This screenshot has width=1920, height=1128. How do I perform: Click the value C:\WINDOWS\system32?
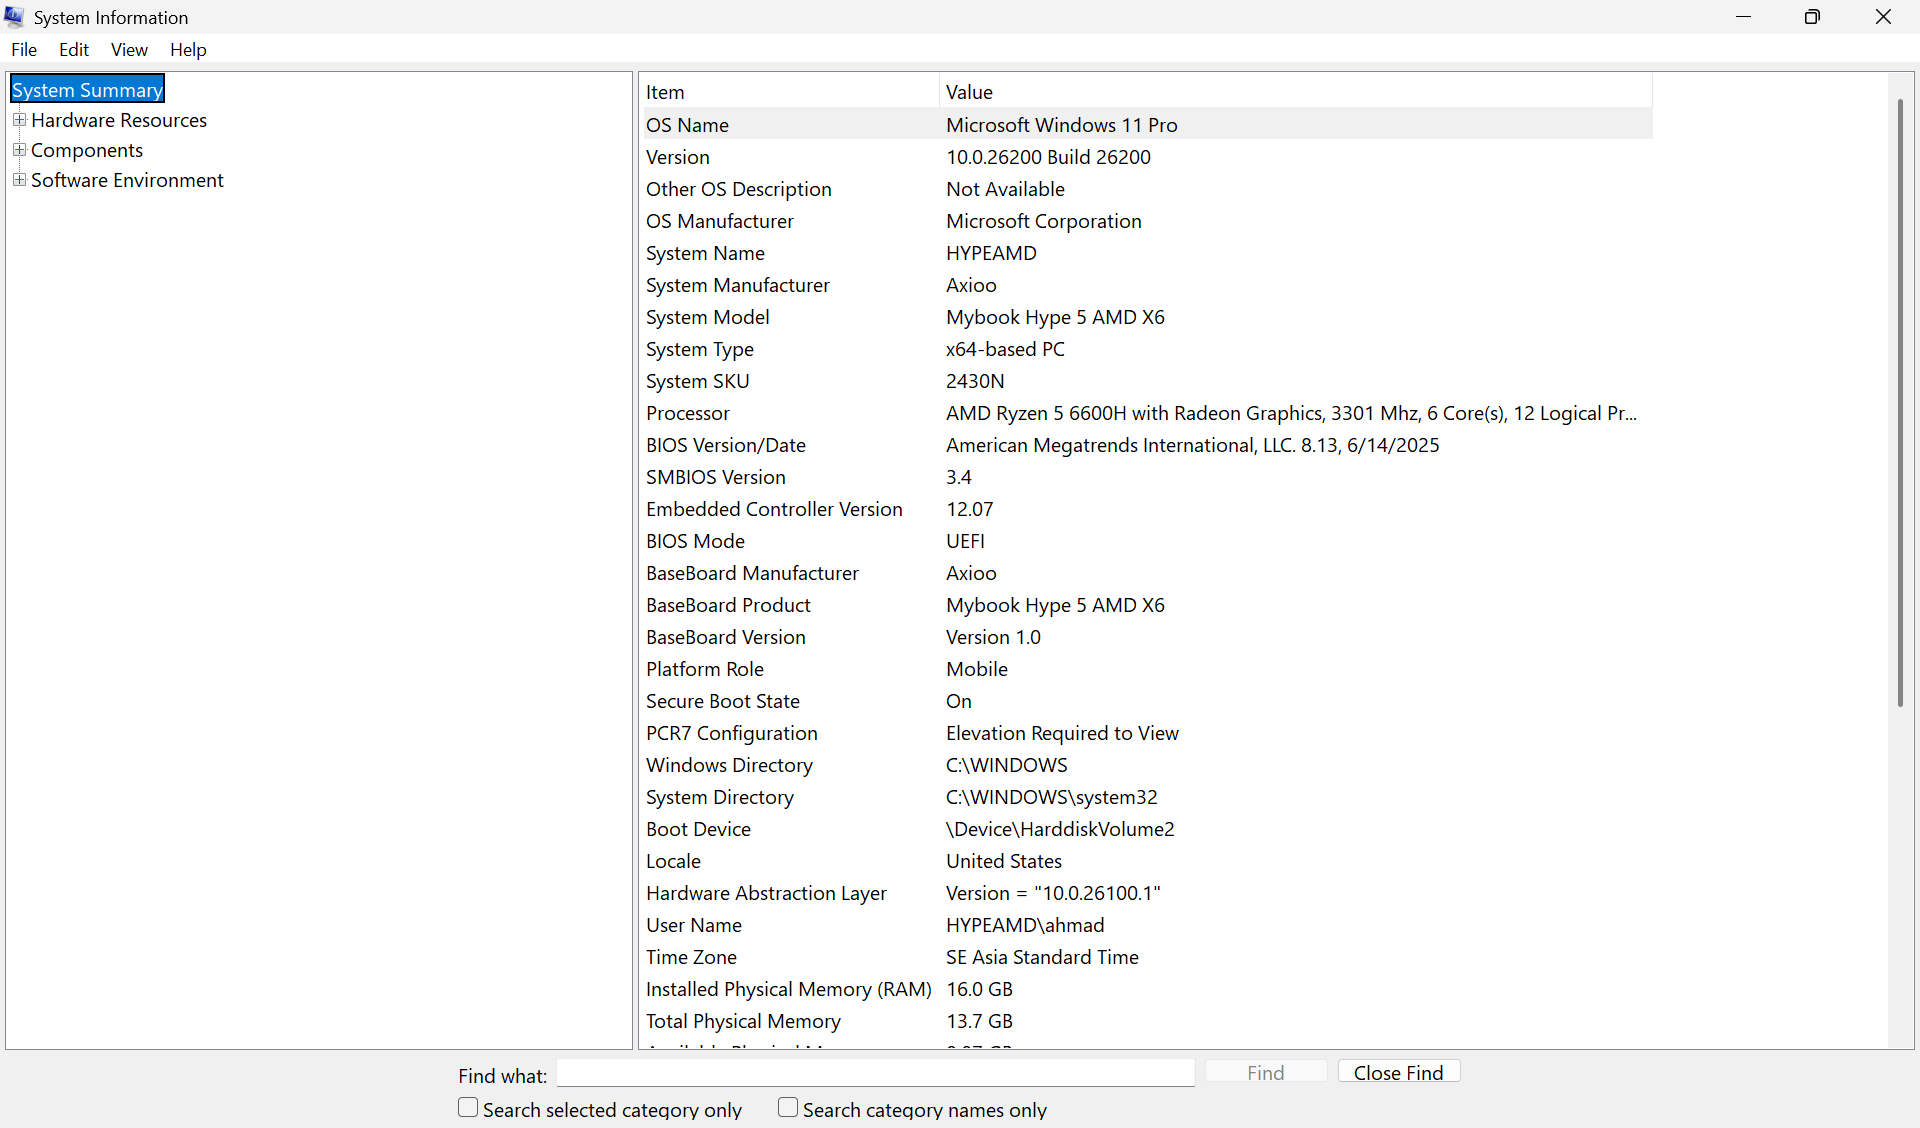point(1052,797)
